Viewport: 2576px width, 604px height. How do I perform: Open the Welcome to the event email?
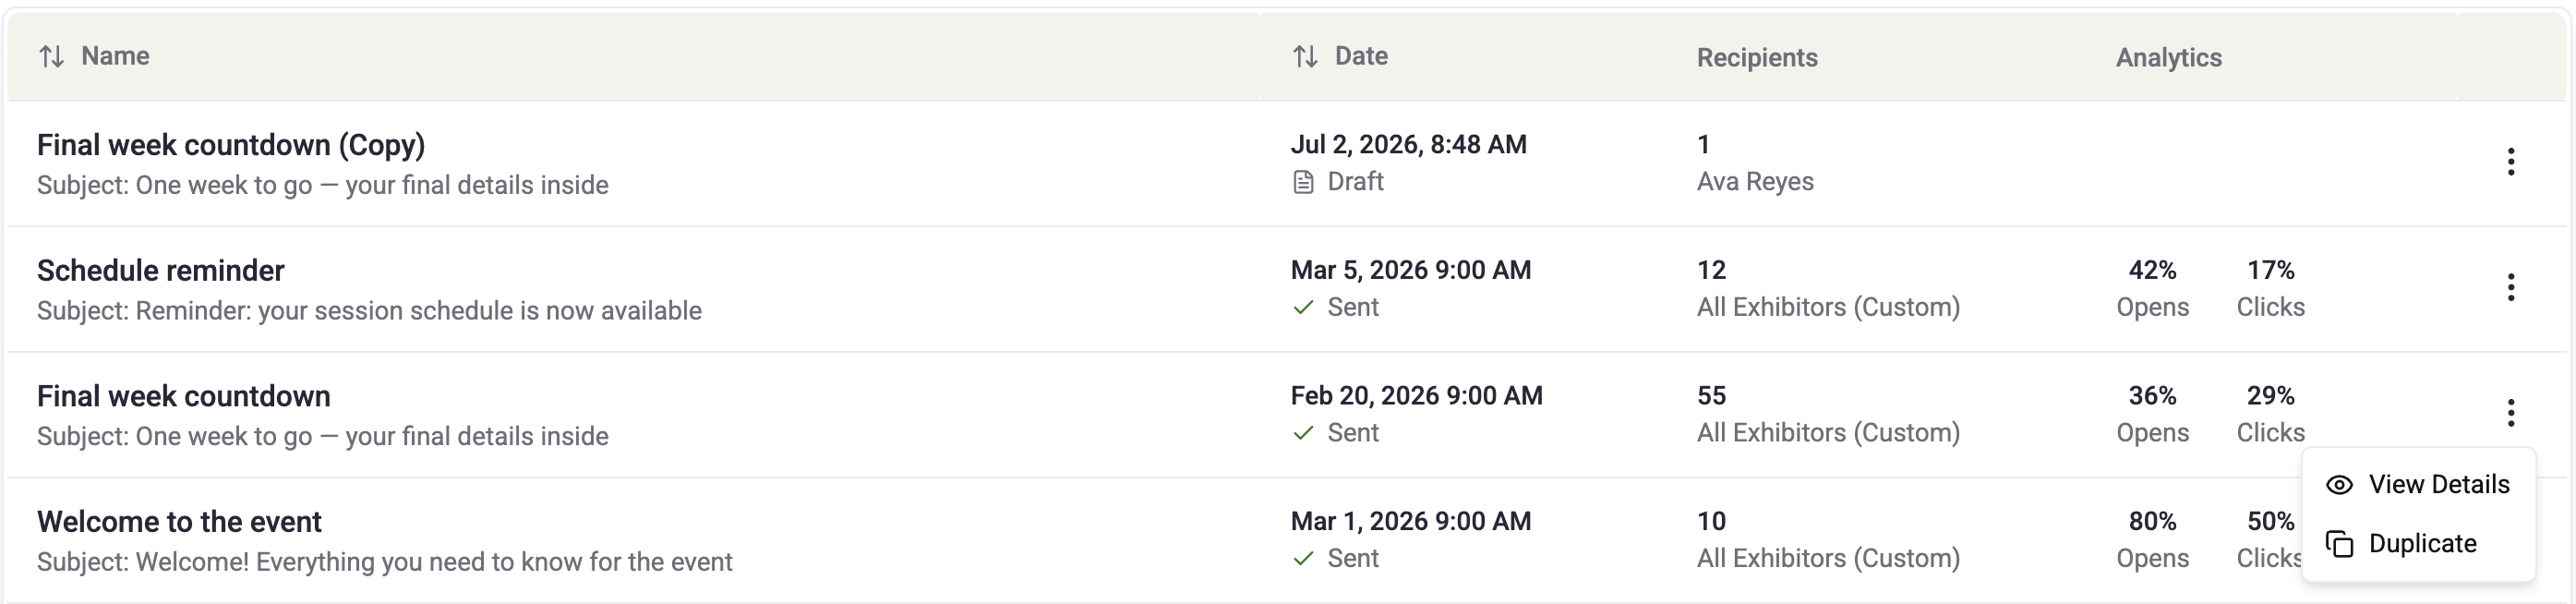point(179,522)
